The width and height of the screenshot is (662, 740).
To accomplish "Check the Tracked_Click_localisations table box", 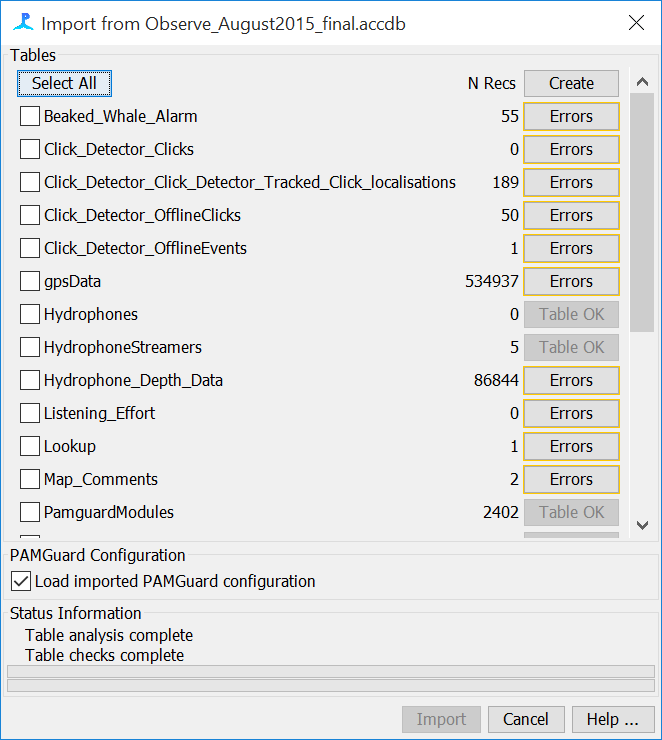I will click(x=30, y=182).
